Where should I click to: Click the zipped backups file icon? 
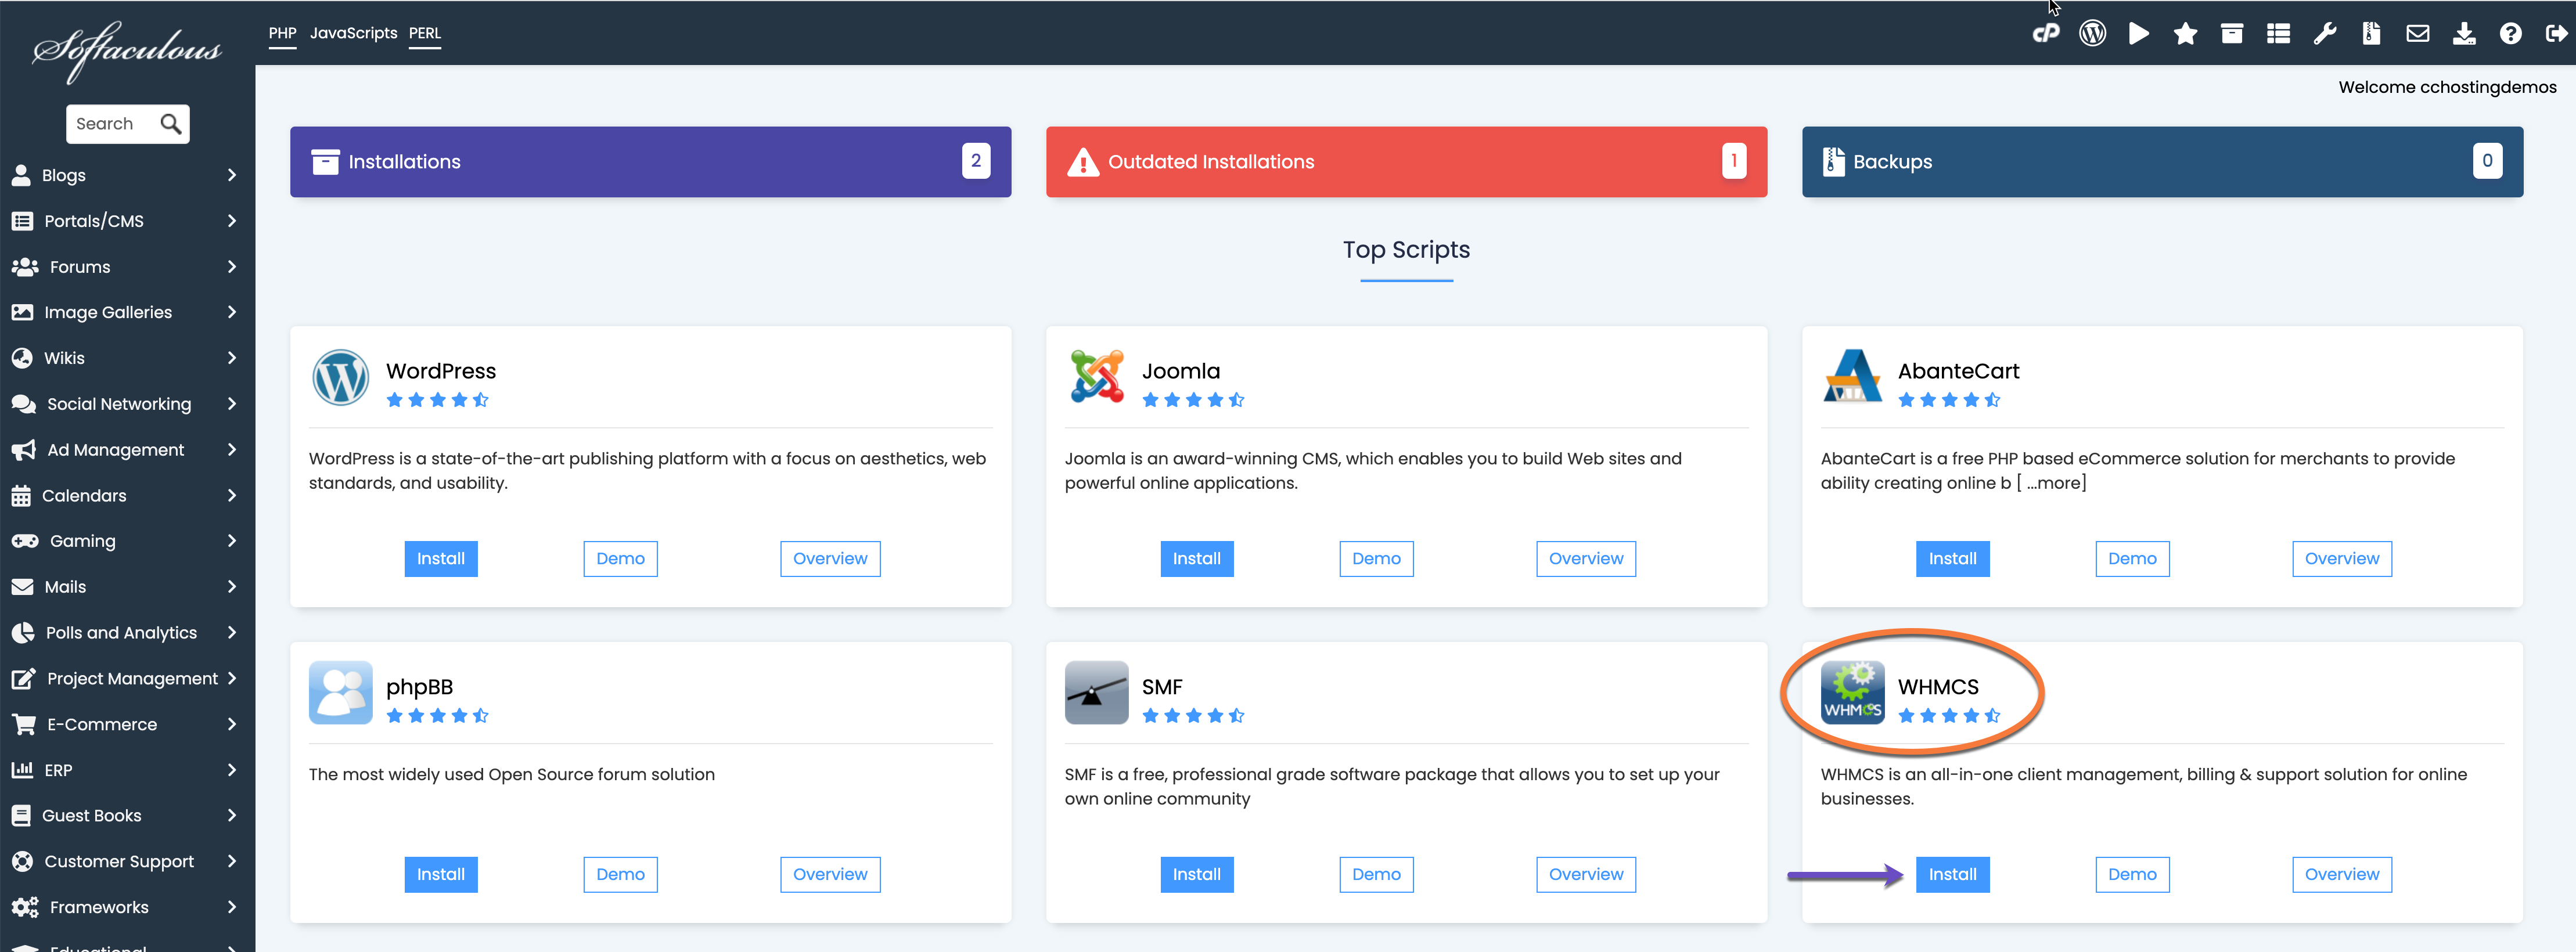tap(2371, 34)
